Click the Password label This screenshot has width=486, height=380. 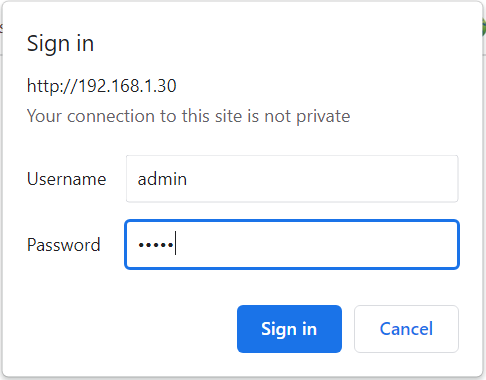pos(63,245)
